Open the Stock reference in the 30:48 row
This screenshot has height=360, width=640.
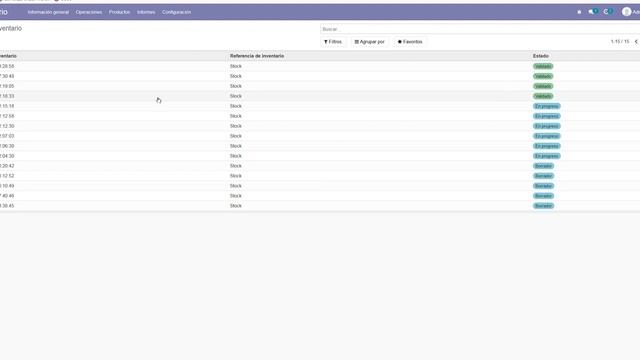click(236, 76)
